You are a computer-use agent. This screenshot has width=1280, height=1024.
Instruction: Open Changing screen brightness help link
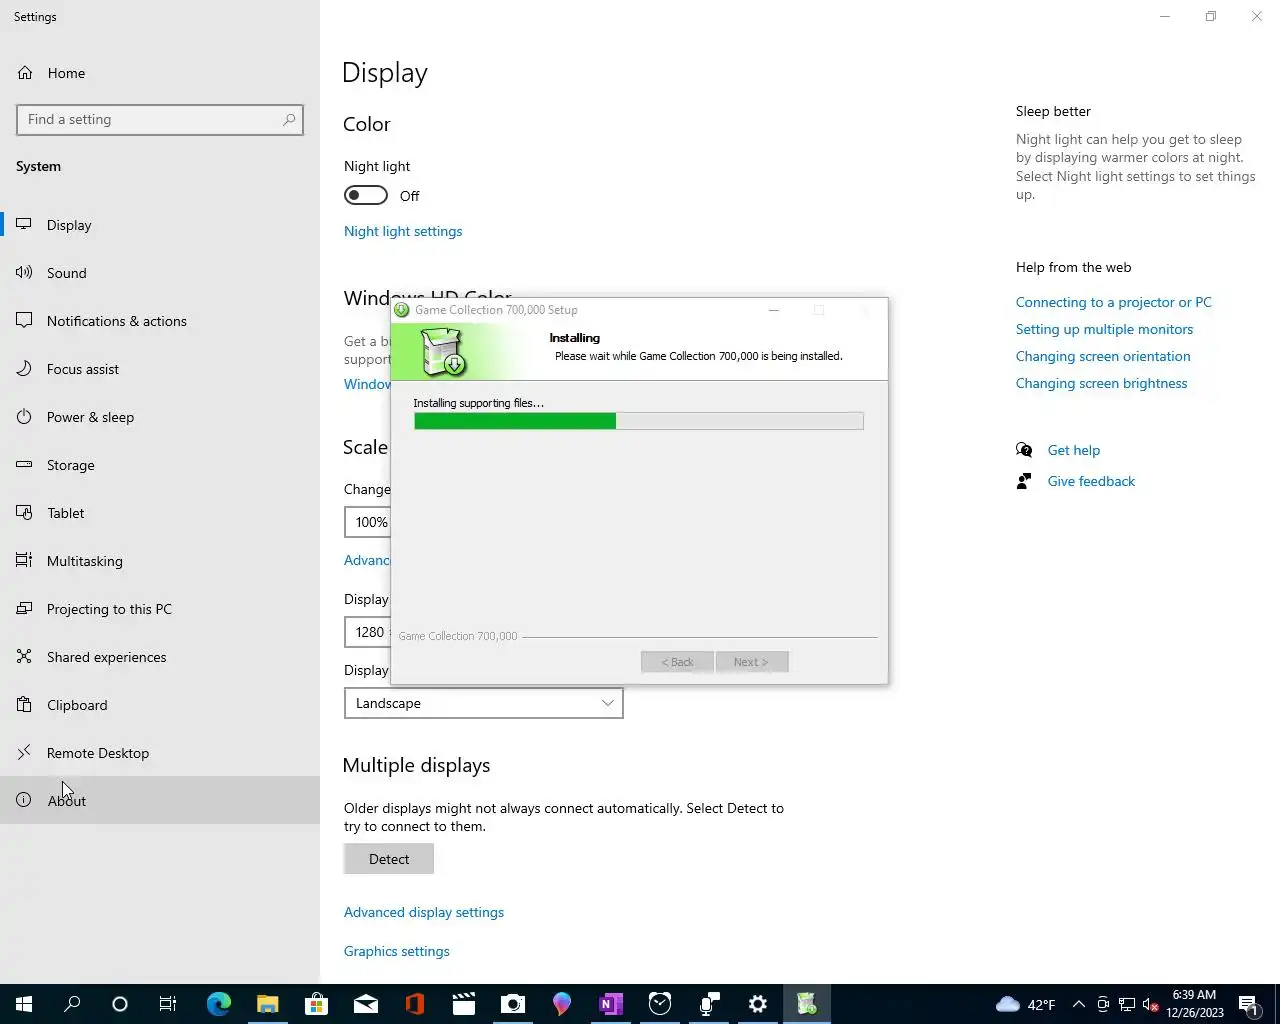(1101, 383)
